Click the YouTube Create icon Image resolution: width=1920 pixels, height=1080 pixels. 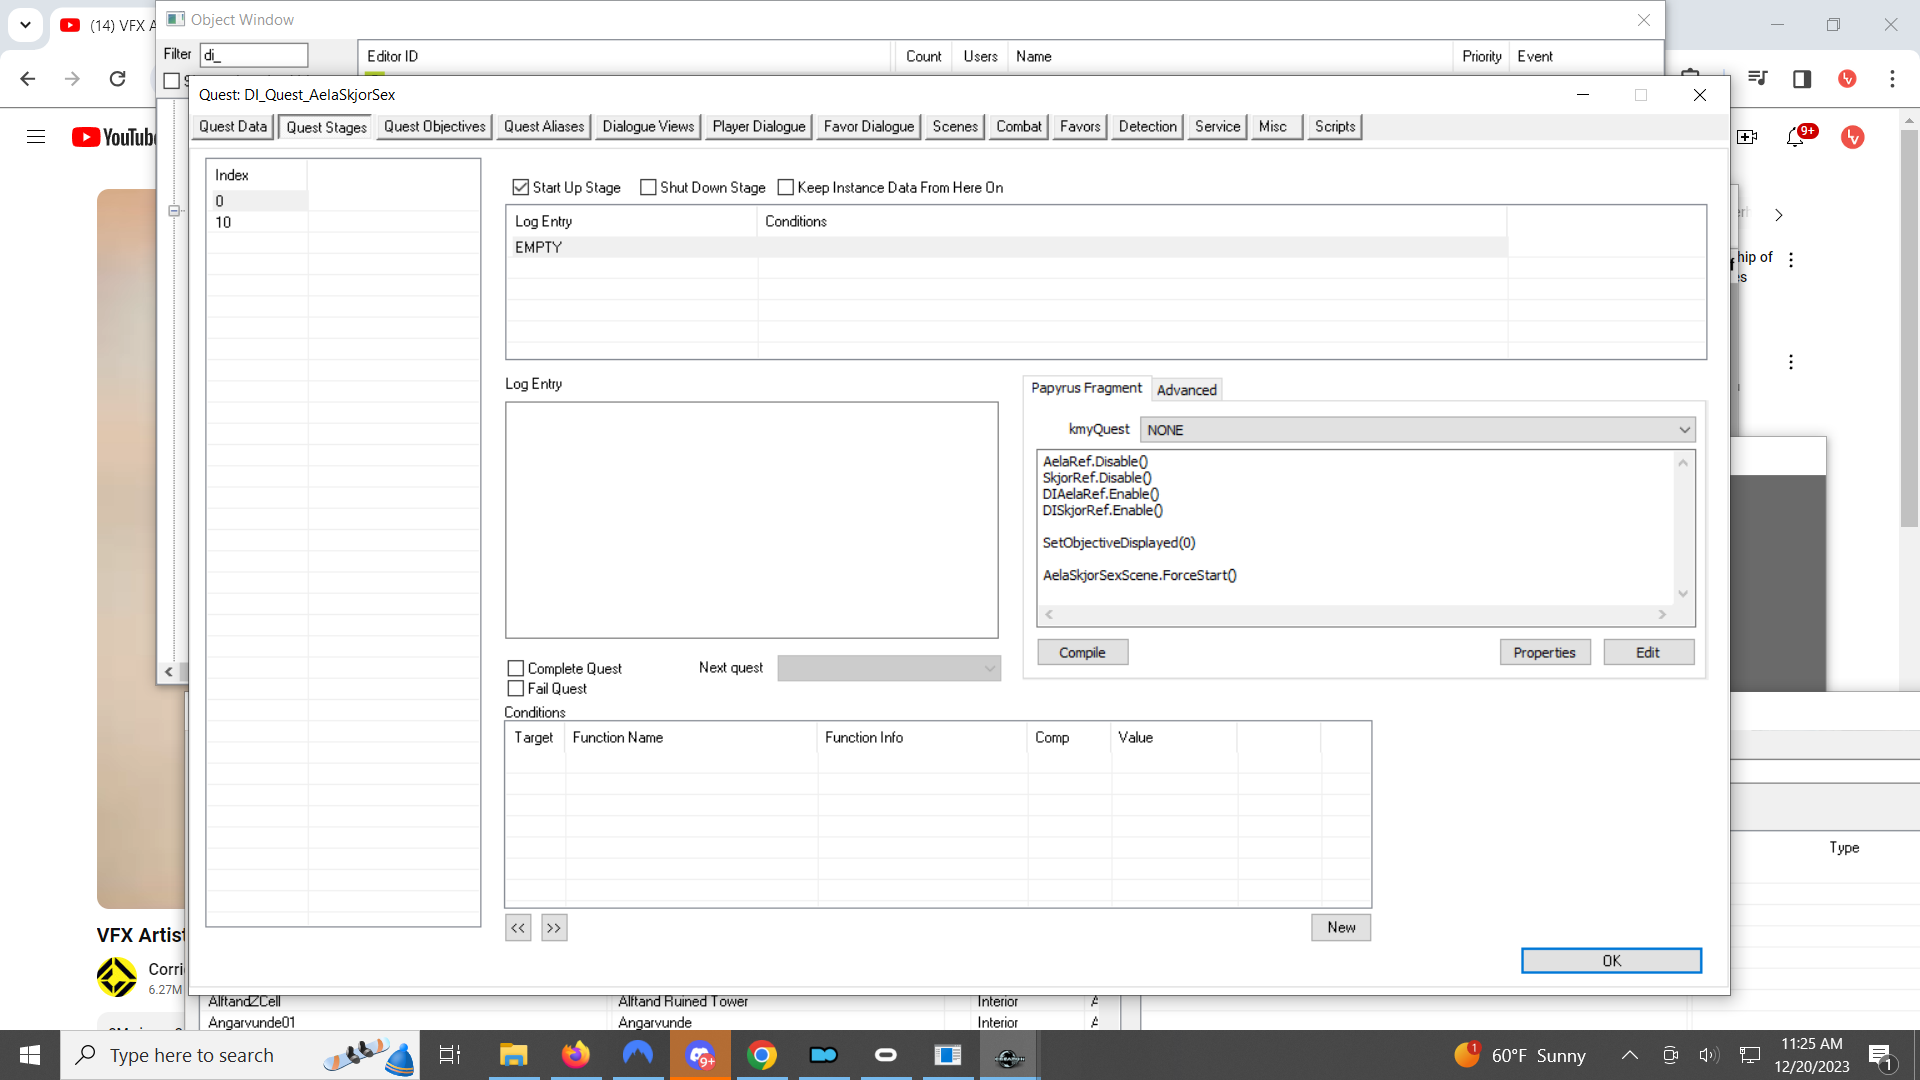coord(1749,137)
